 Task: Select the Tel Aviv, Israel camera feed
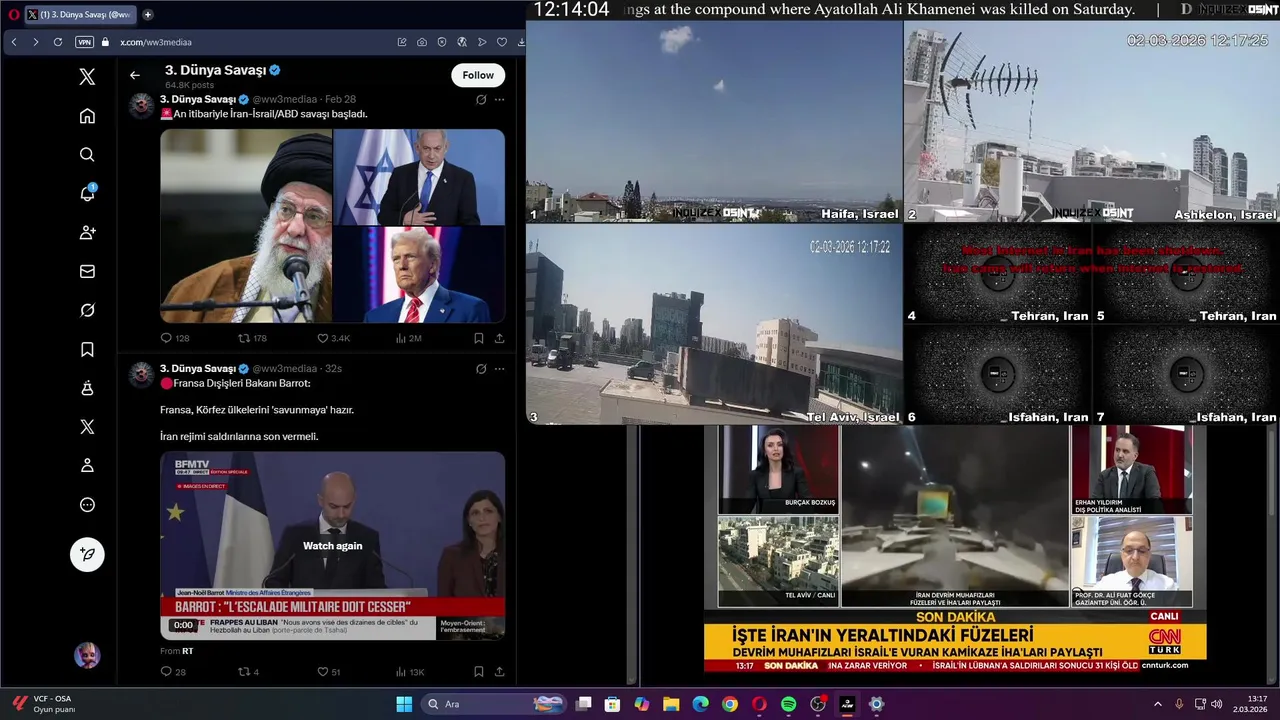pos(714,324)
